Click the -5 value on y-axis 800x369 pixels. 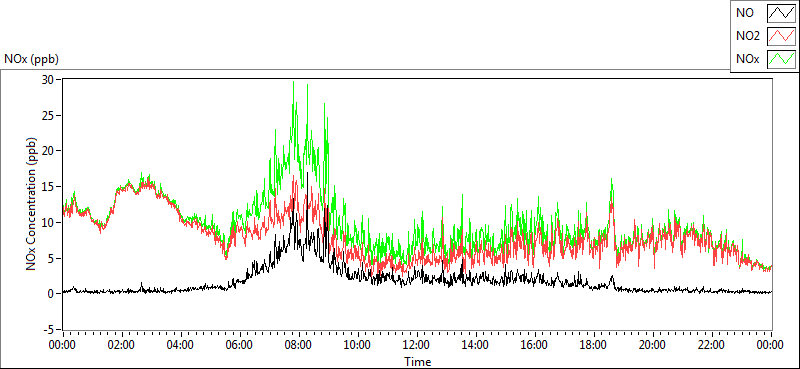tap(49, 330)
